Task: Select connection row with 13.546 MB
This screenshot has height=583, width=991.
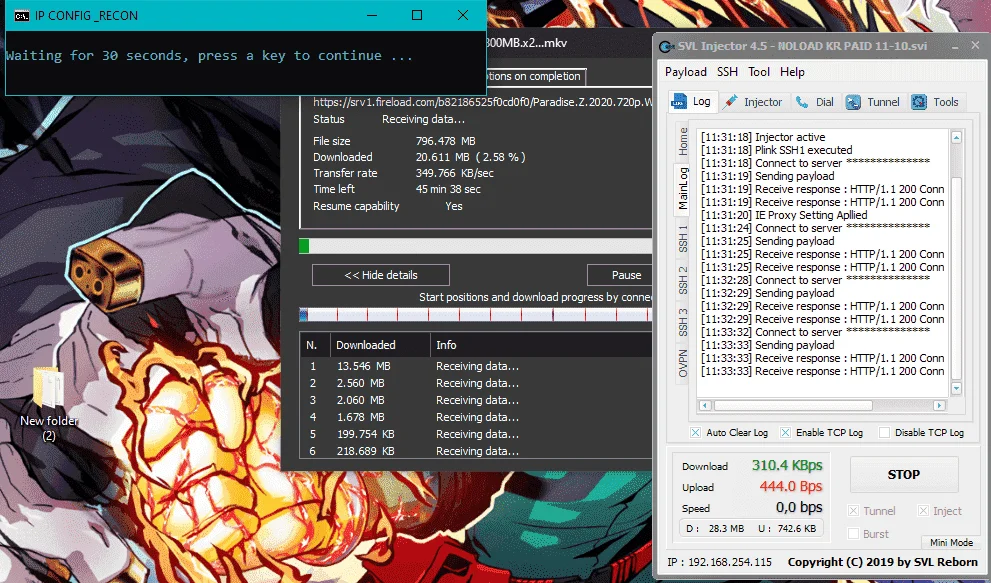Action: click(476, 366)
